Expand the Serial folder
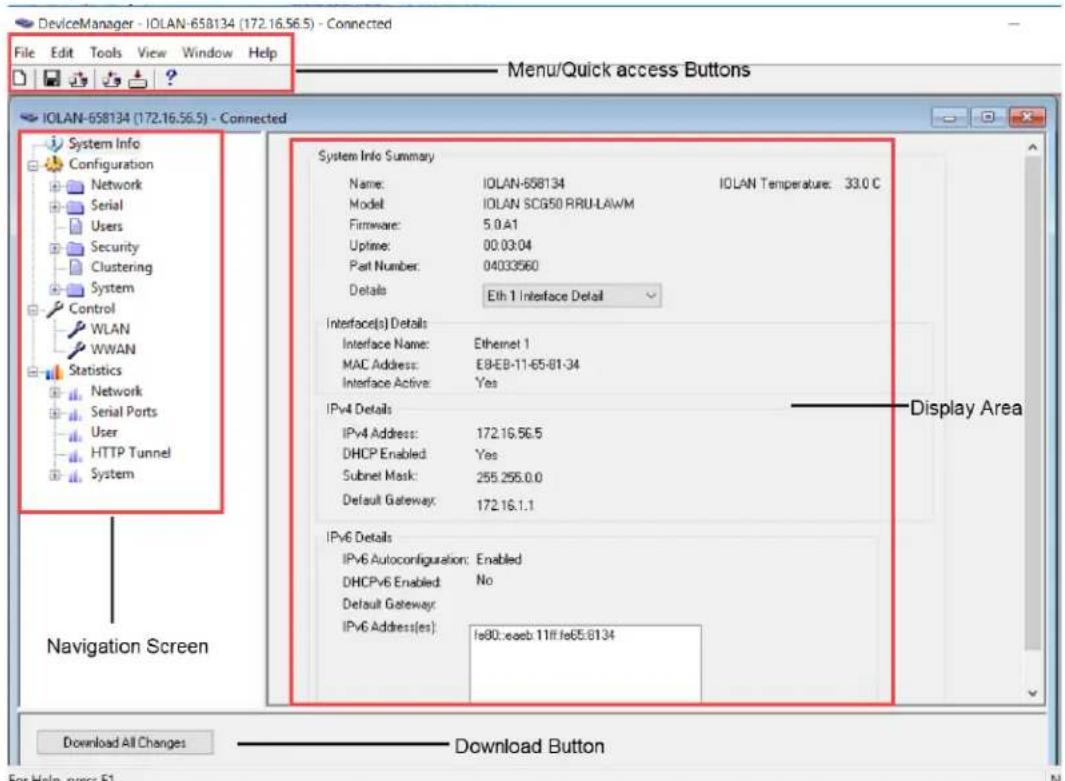1065x781 pixels. click(55, 206)
